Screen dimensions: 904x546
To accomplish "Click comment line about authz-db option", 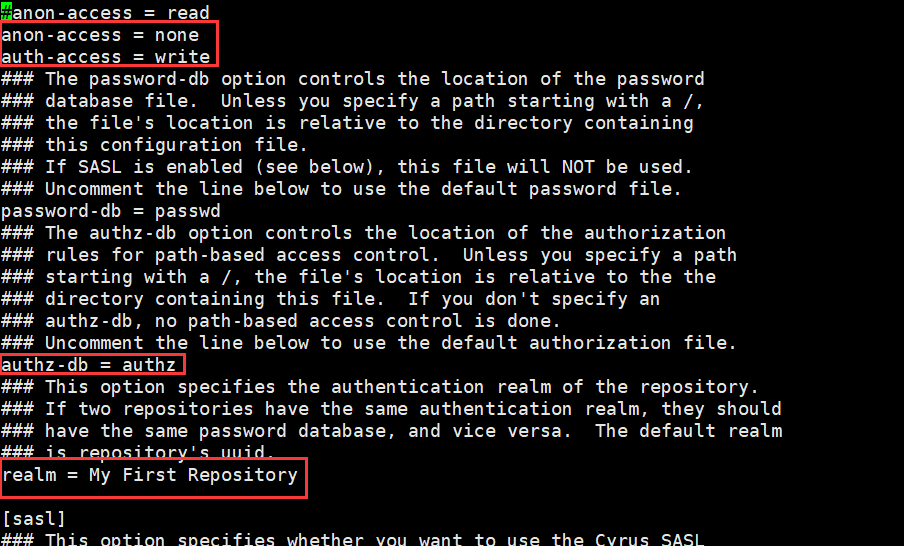I will 364,233.
